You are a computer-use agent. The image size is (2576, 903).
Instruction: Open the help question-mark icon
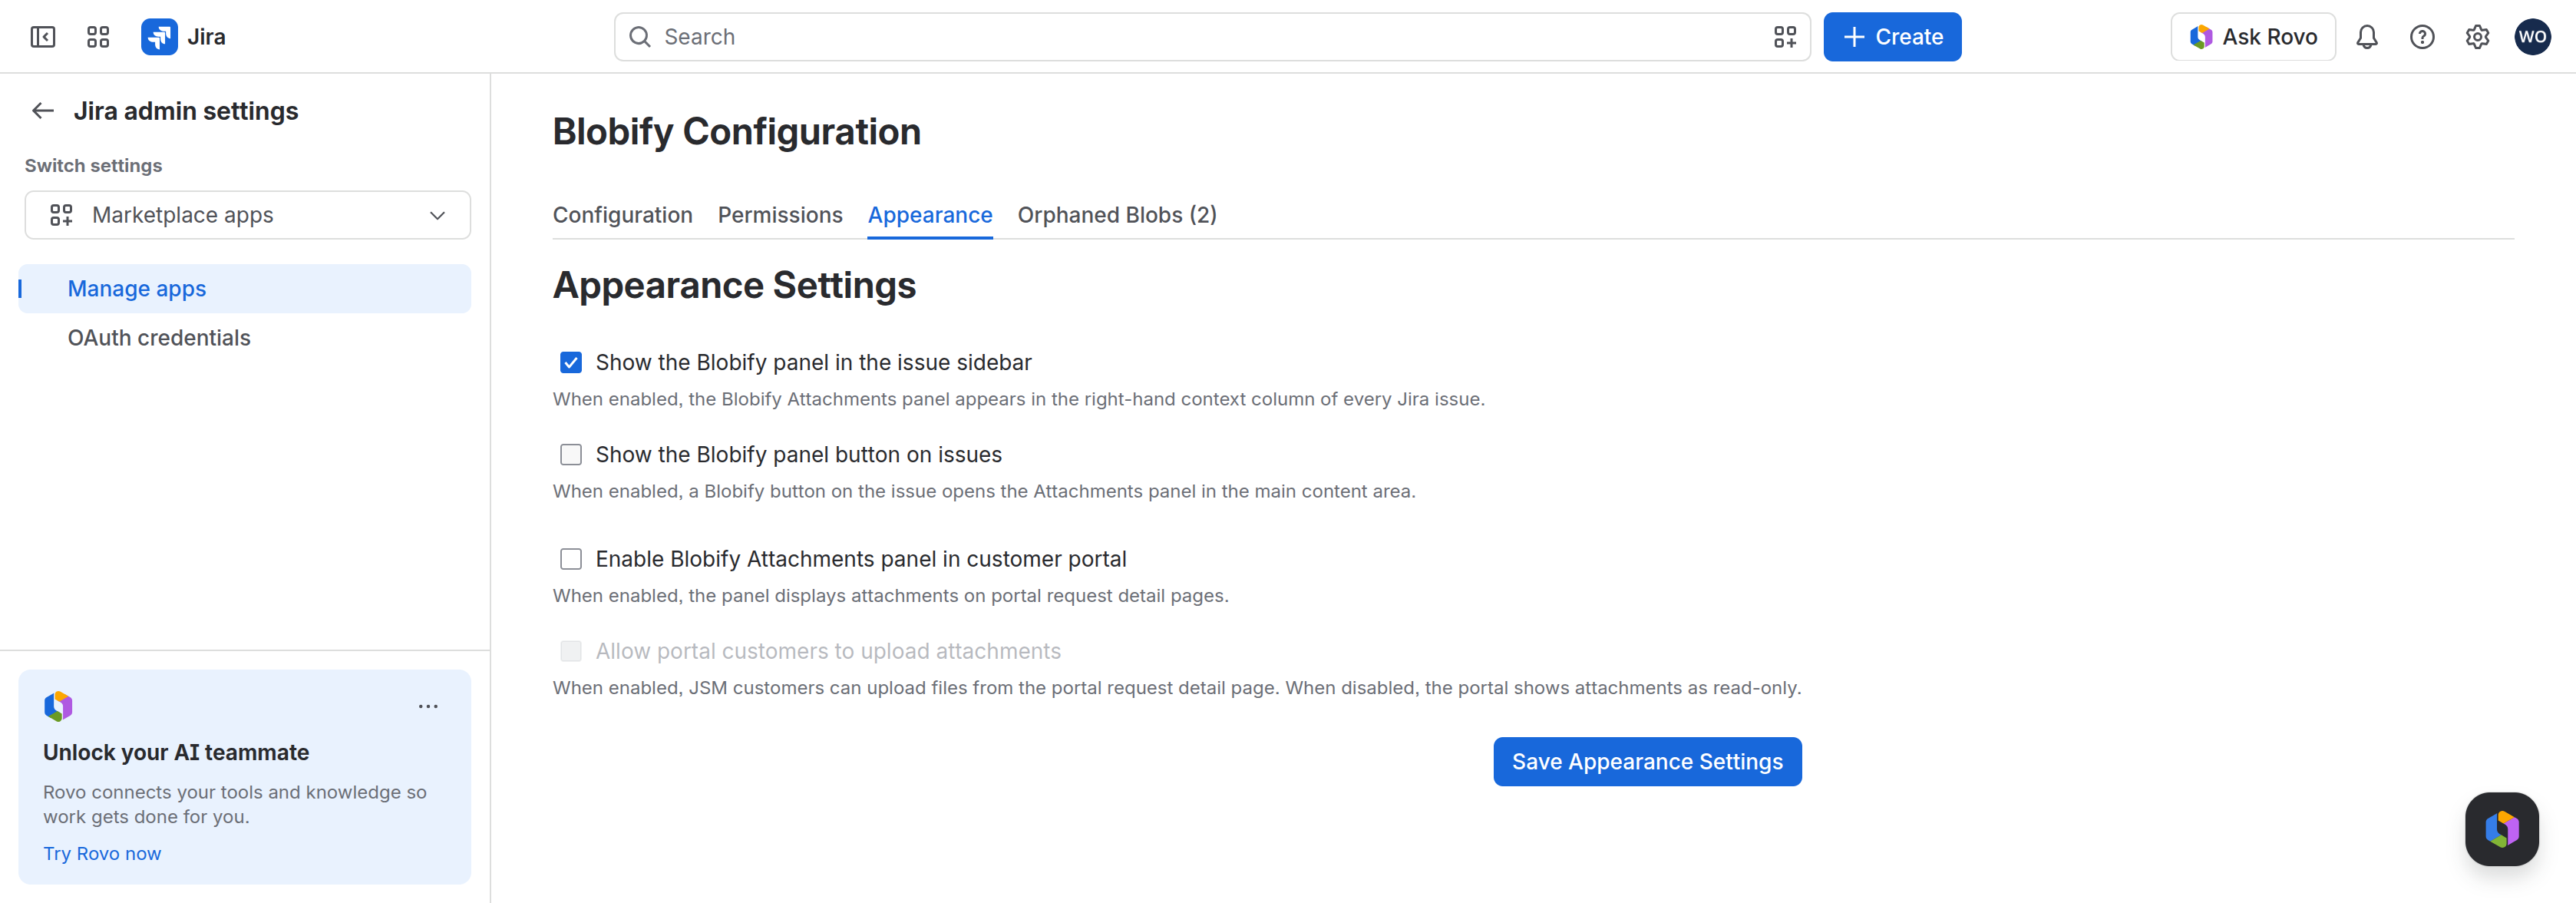[x=2422, y=37]
